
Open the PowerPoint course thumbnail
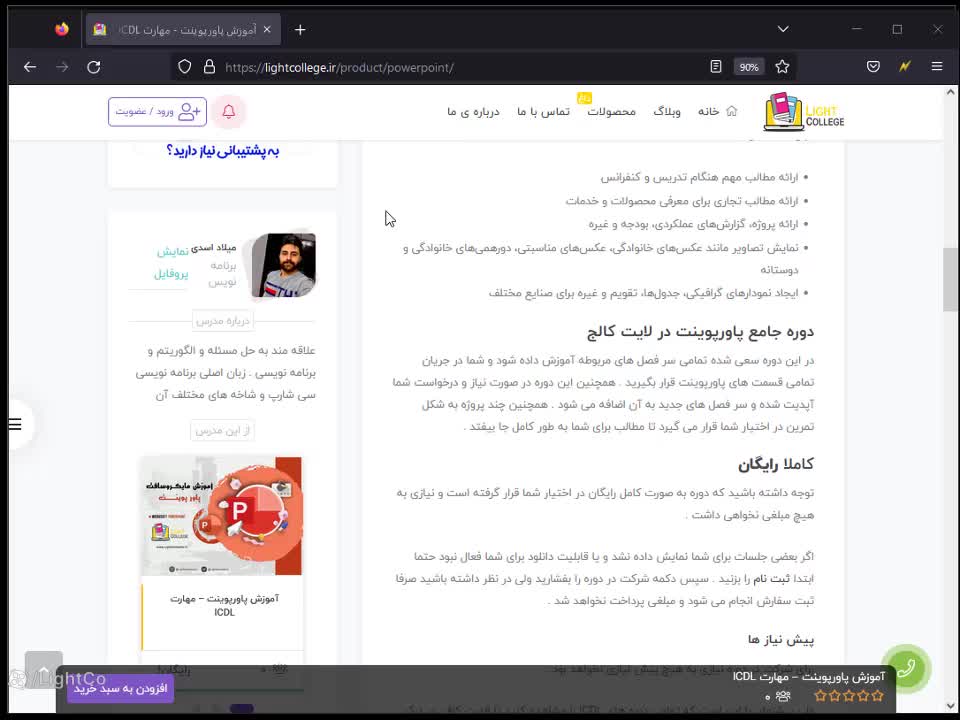point(221,515)
